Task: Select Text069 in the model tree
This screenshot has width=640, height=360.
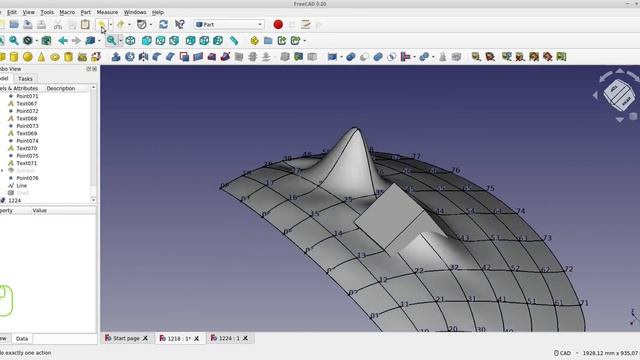Action: (27, 133)
